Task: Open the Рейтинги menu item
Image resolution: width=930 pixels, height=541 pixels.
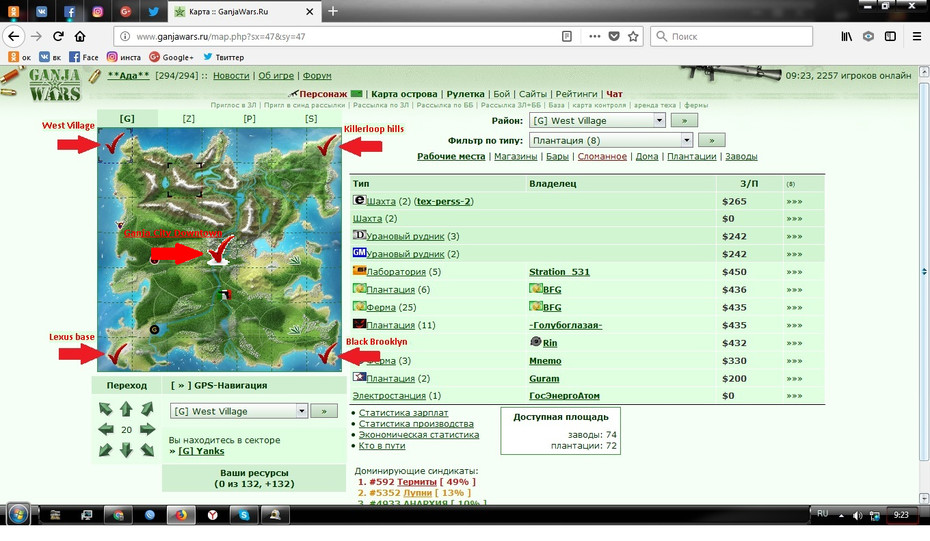Action: pyautogui.click(x=577, y=94)
